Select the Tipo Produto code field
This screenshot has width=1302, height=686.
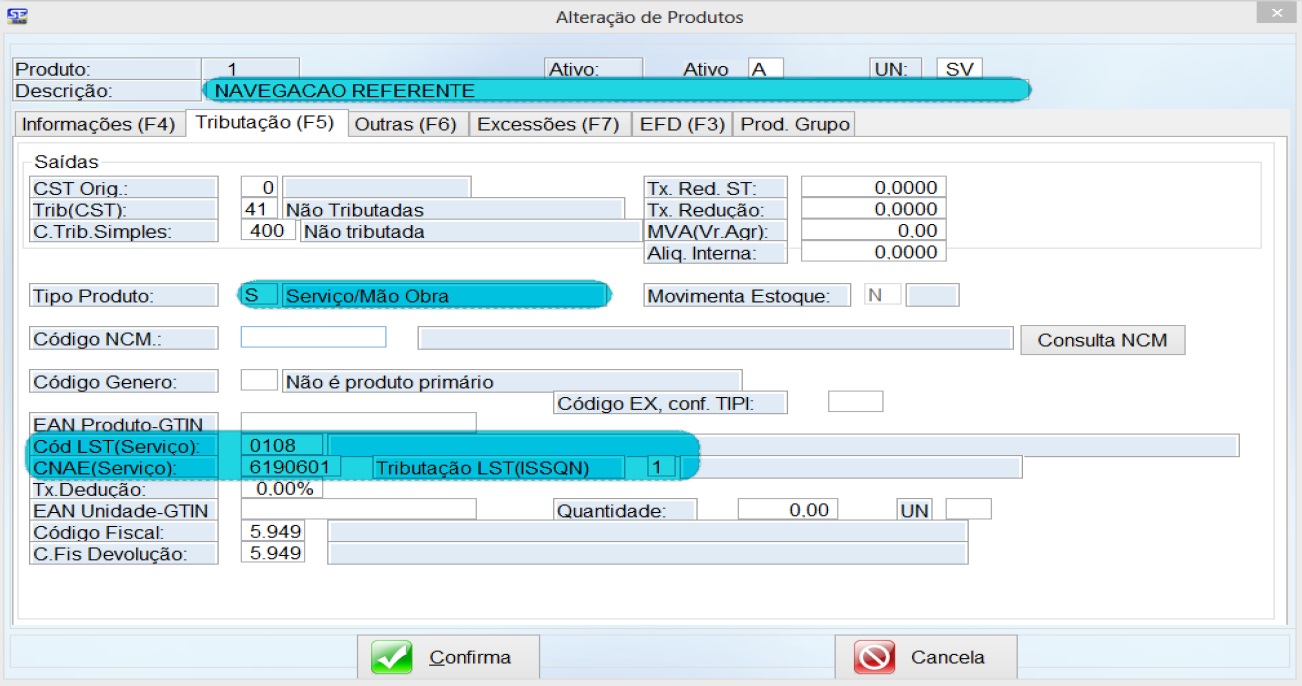tap(259, 295)
